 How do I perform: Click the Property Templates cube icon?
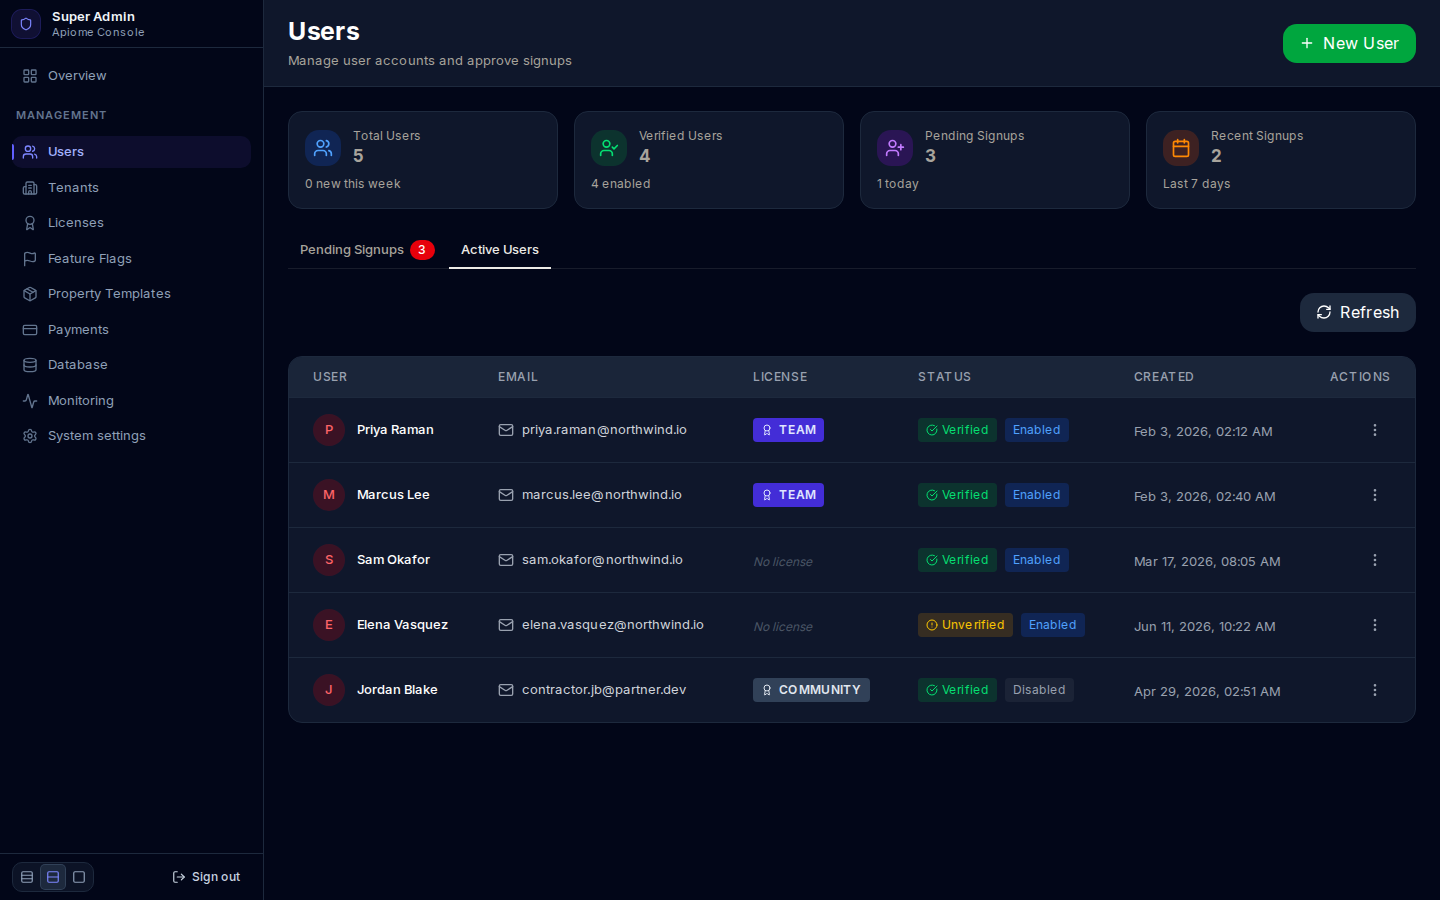click(30, 294)
